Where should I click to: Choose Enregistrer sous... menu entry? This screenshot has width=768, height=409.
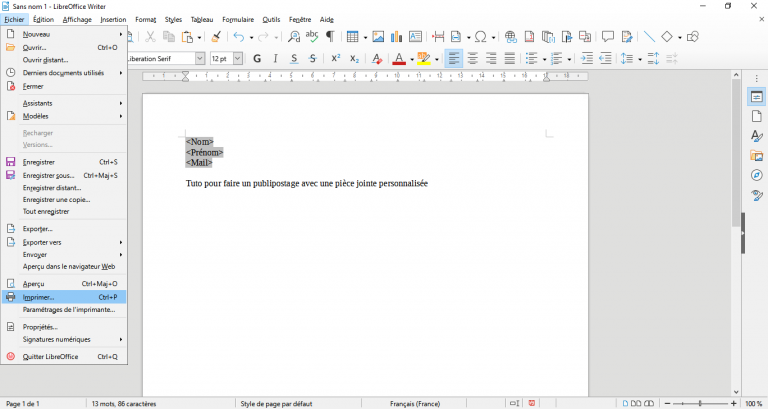coord(64,175)
